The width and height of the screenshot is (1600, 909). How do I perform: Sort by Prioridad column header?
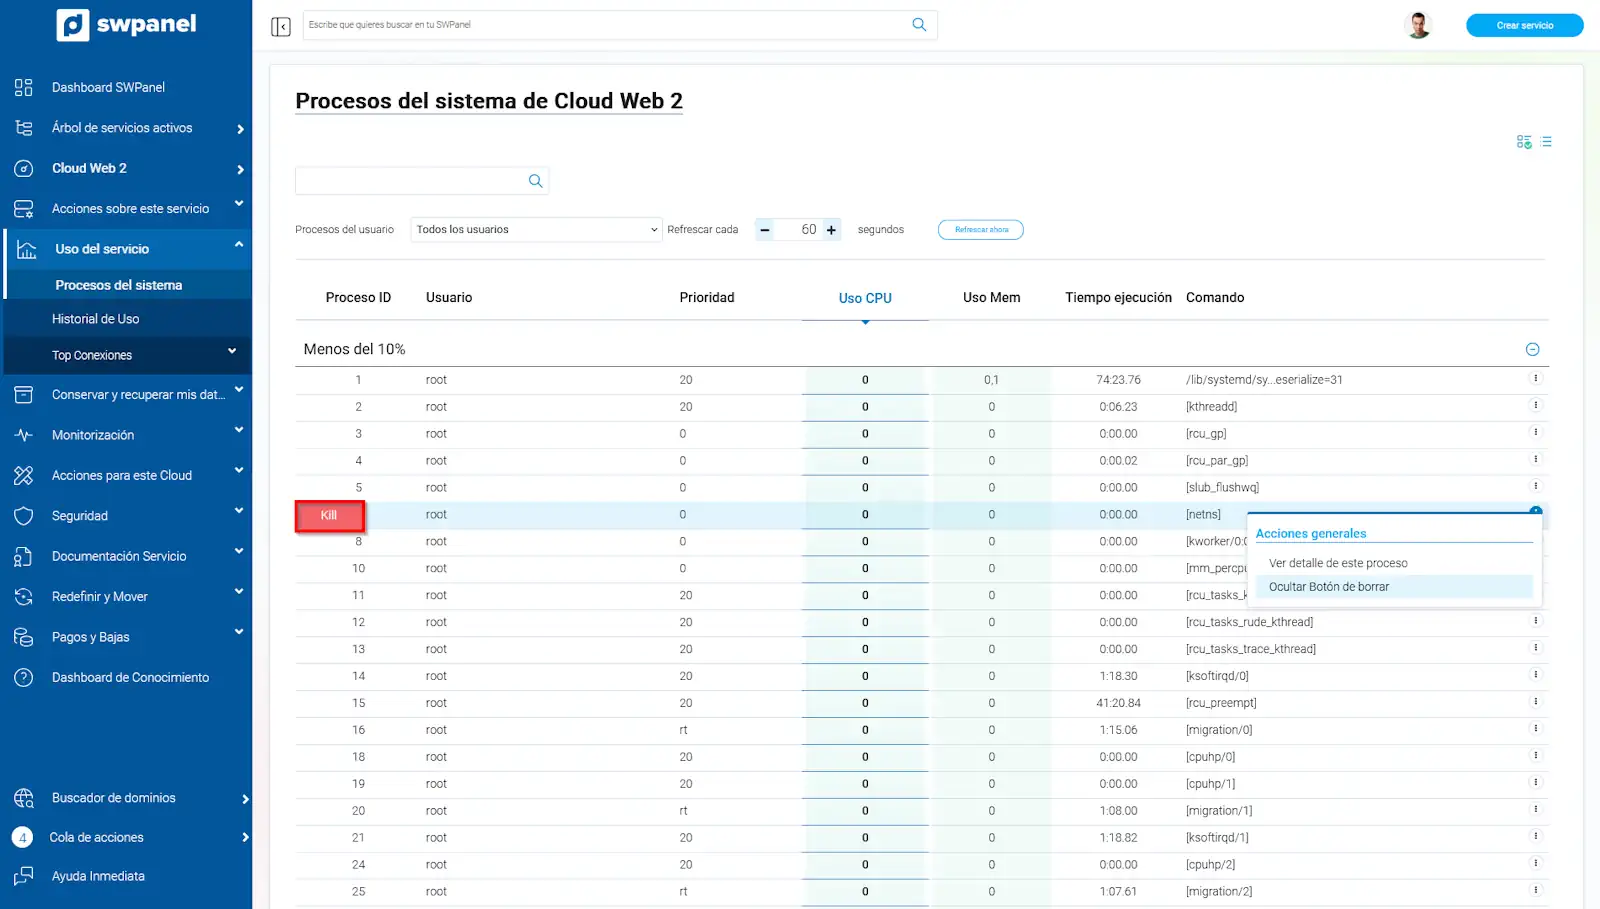[x=707, y=298]
